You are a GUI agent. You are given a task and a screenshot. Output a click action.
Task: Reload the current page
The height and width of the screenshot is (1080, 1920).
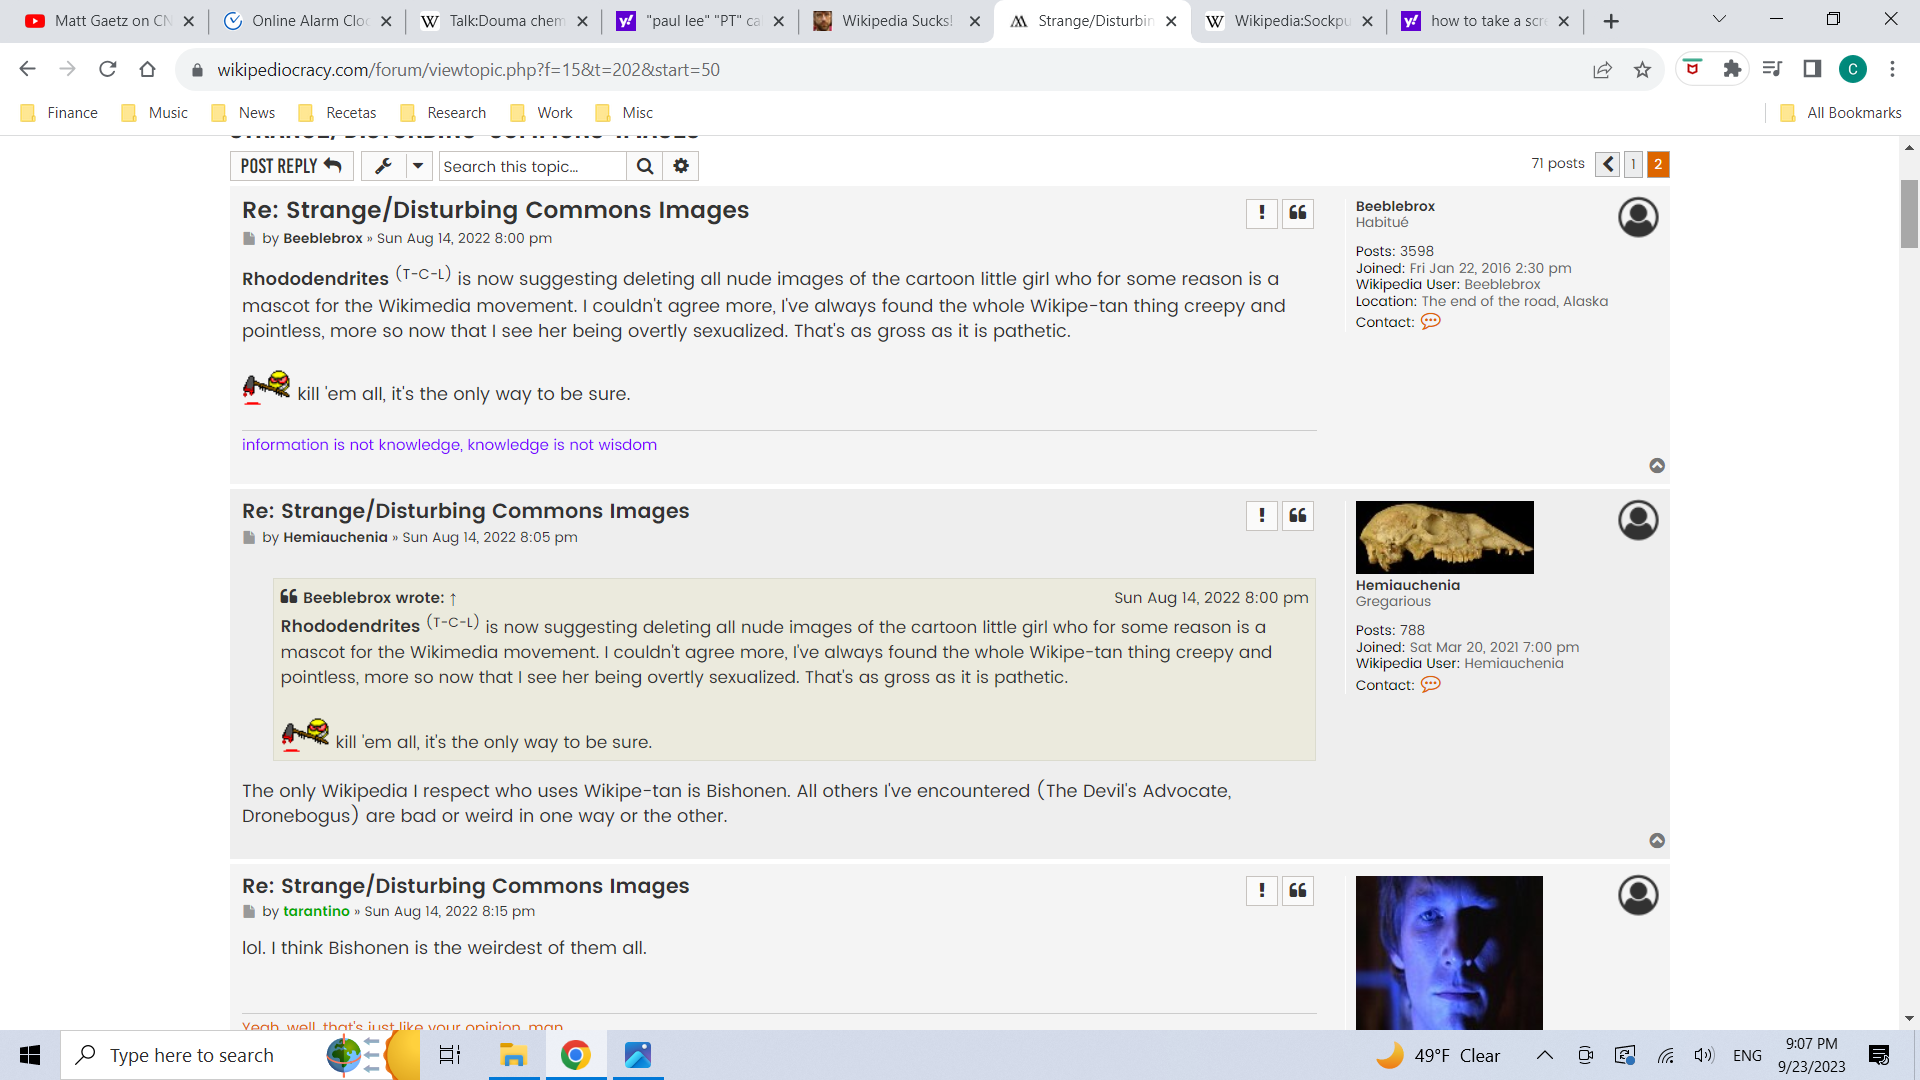point(108,69)
